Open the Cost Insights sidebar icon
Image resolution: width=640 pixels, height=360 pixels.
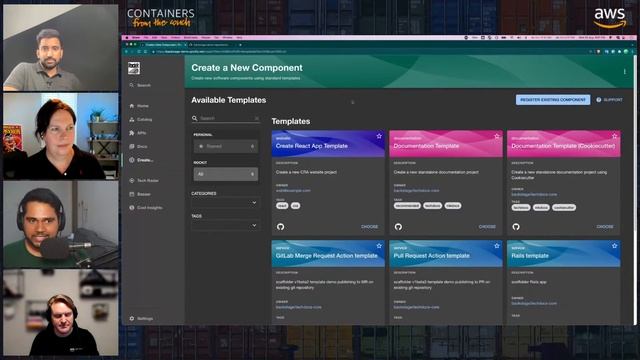tap(131, 208)
